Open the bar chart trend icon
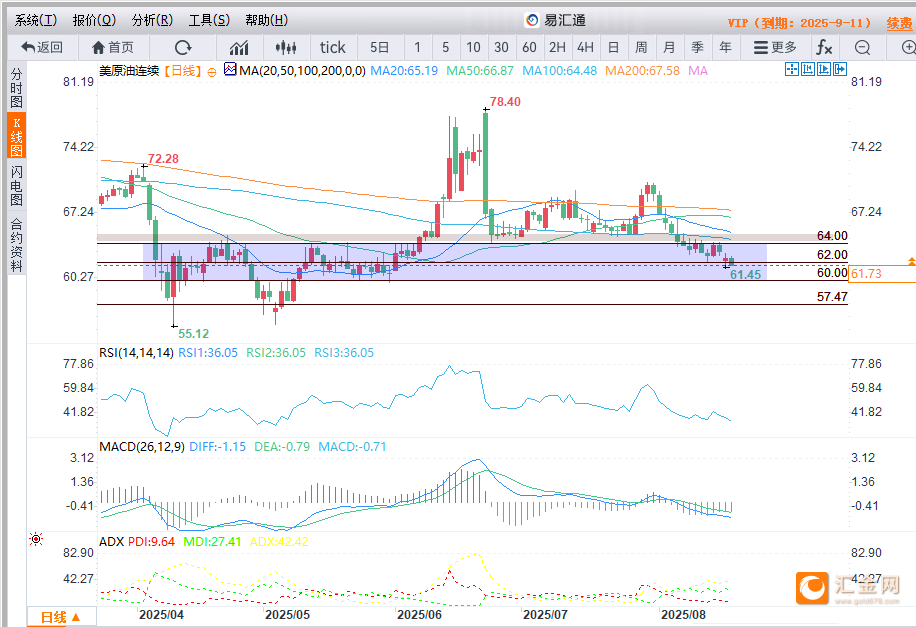Screen dimensions: 916x627 pos(239,47)
